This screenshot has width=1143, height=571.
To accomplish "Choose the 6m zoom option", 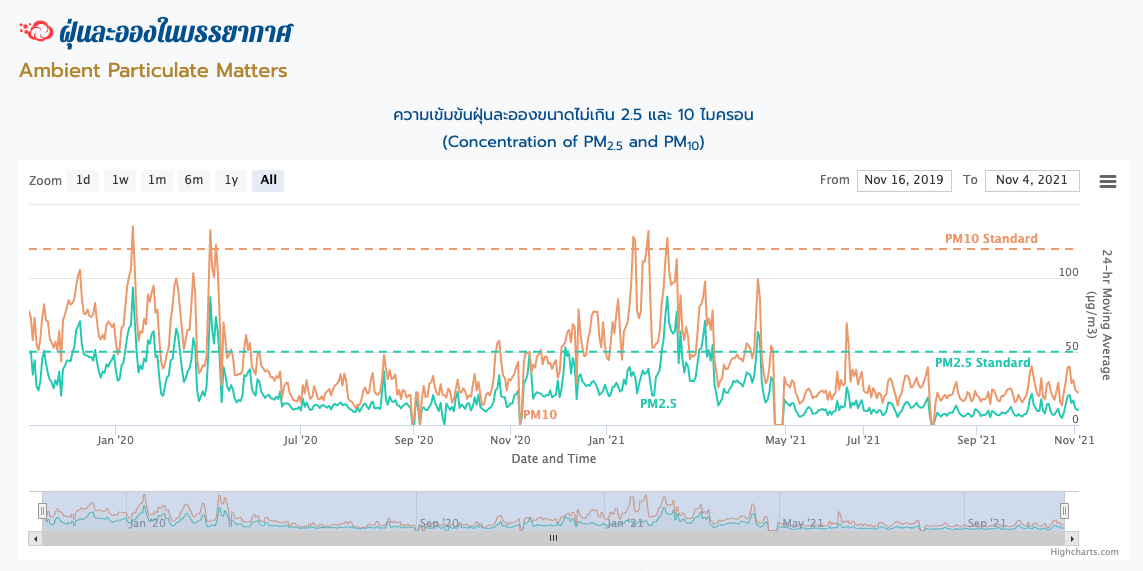I will click(194, 181).
